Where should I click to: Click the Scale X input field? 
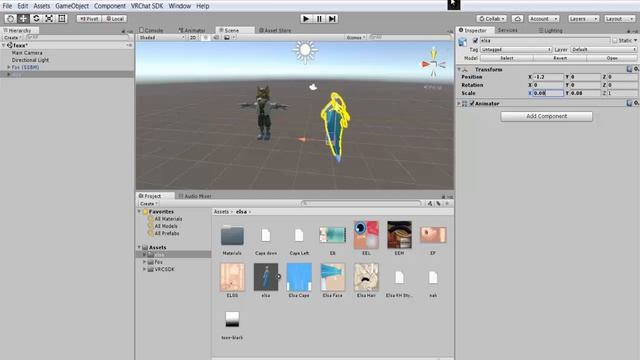(548, 93)
